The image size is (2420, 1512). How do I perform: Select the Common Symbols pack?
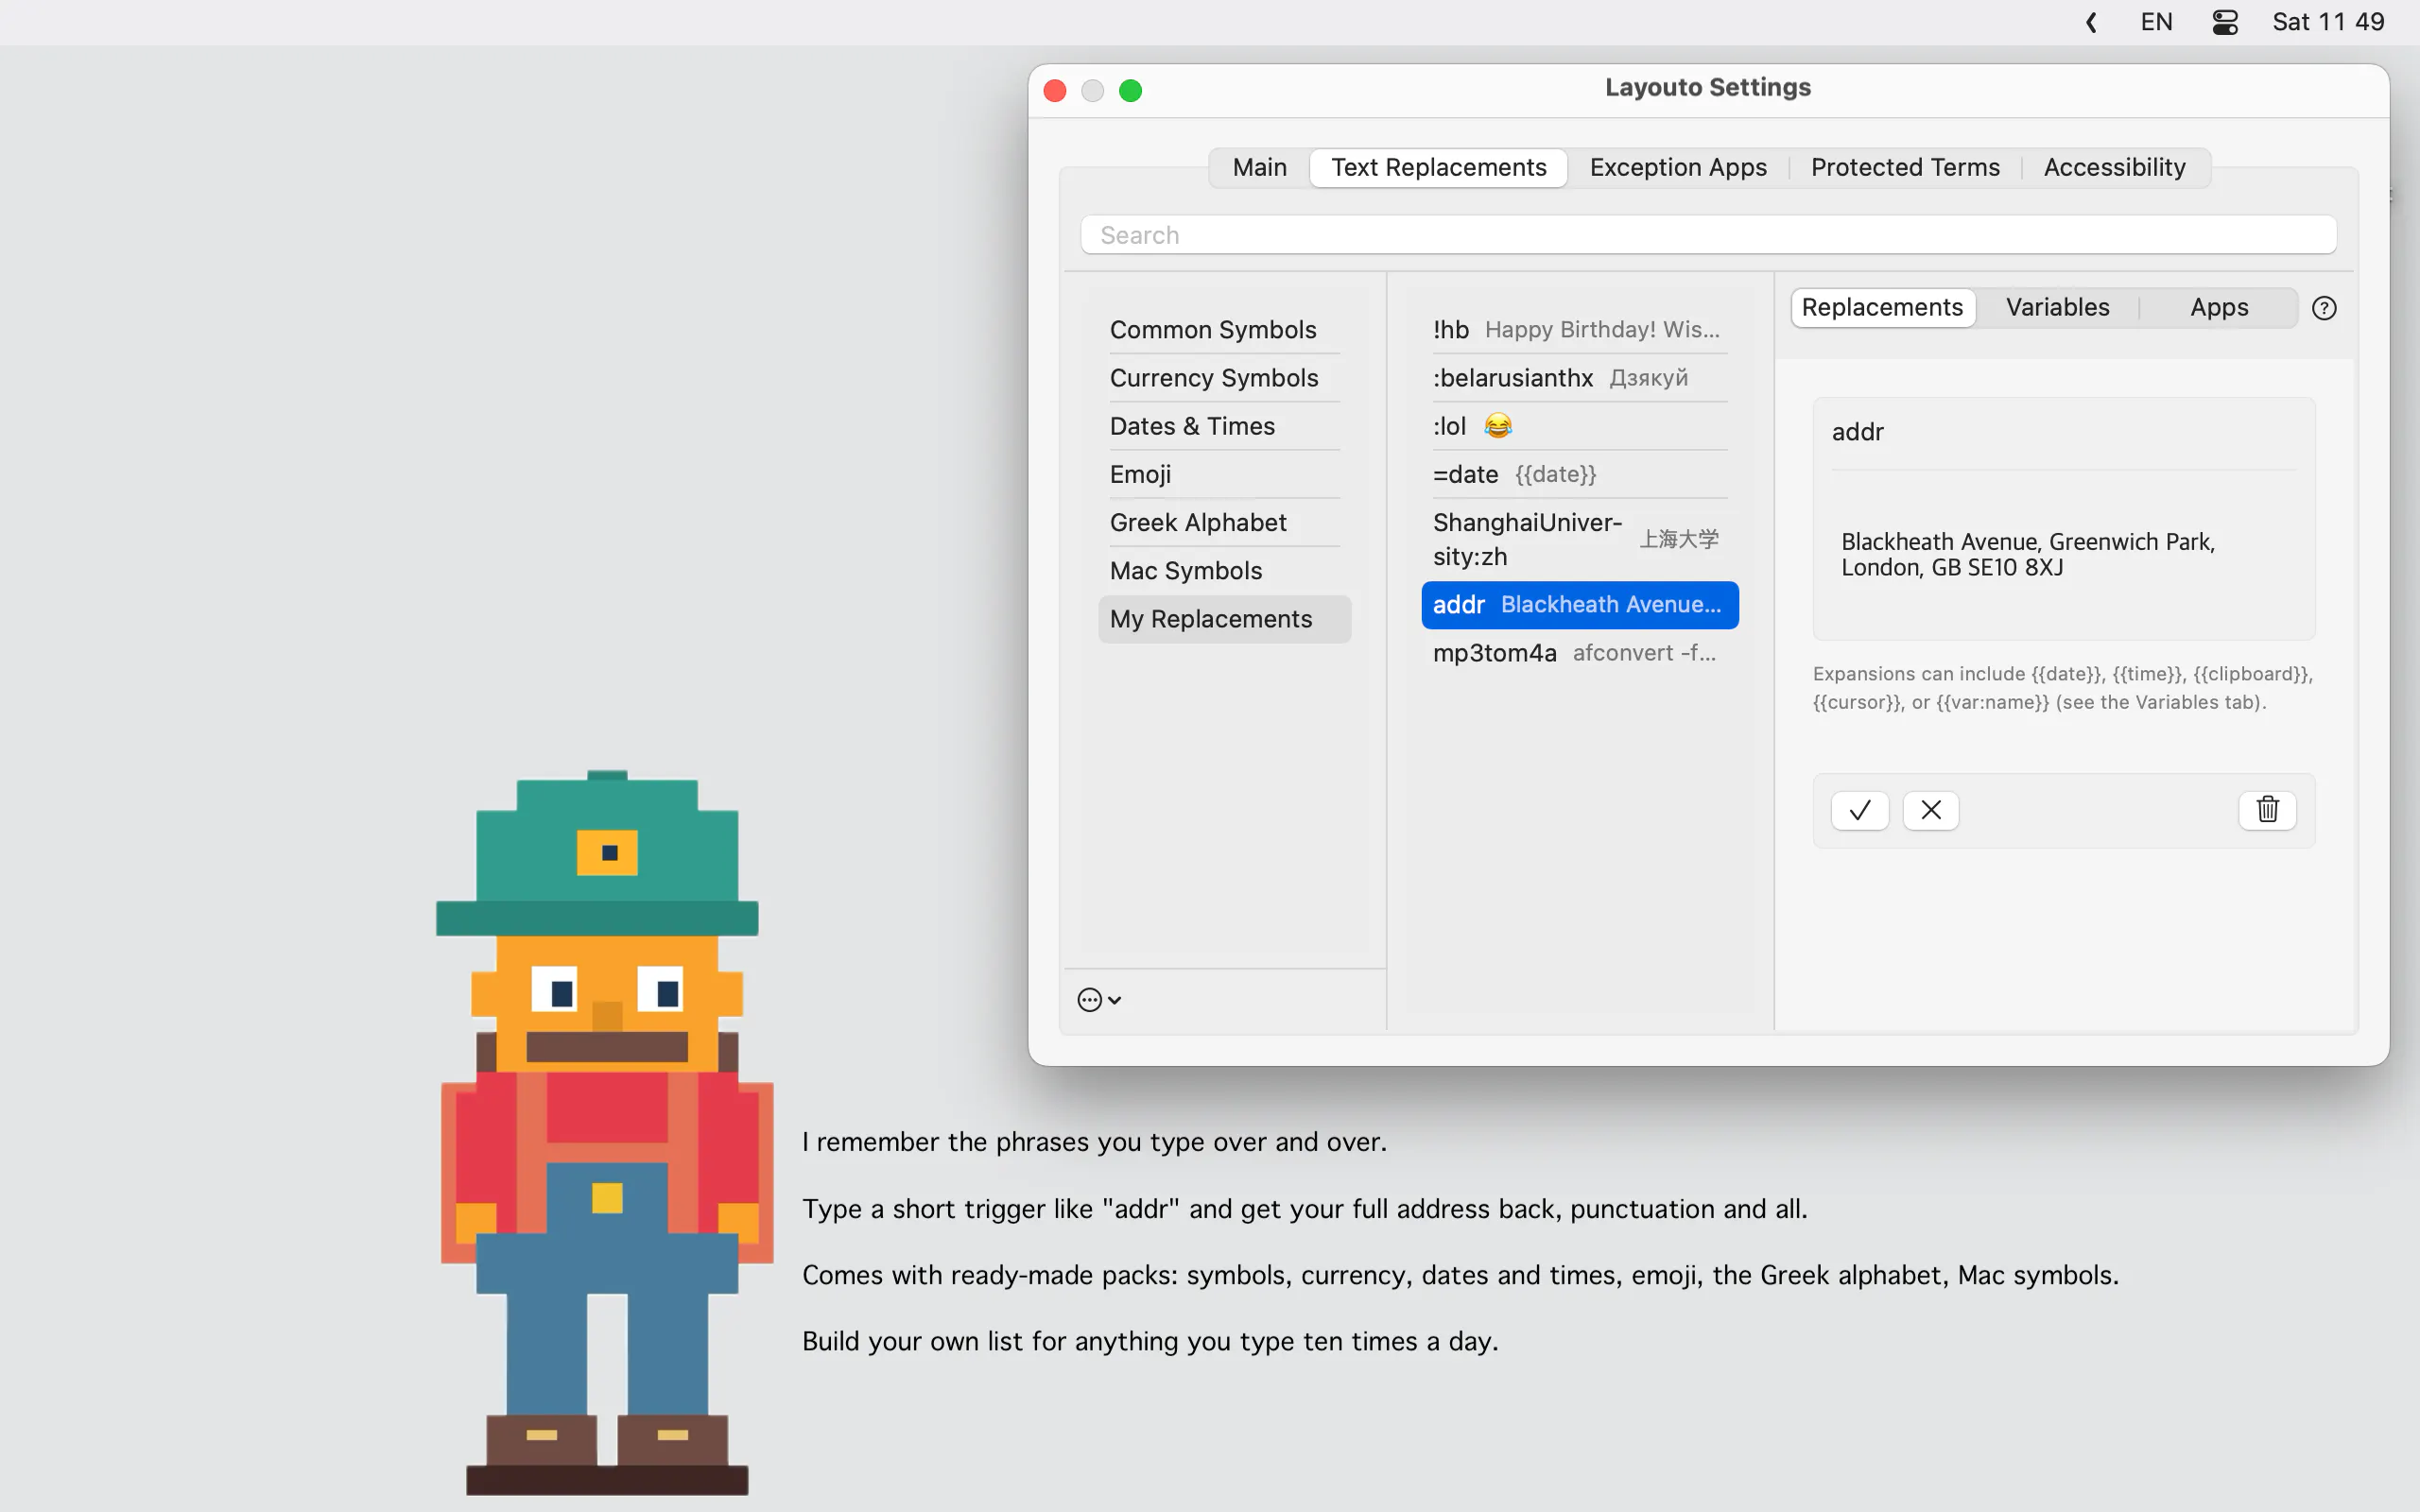coord(1224,330)
